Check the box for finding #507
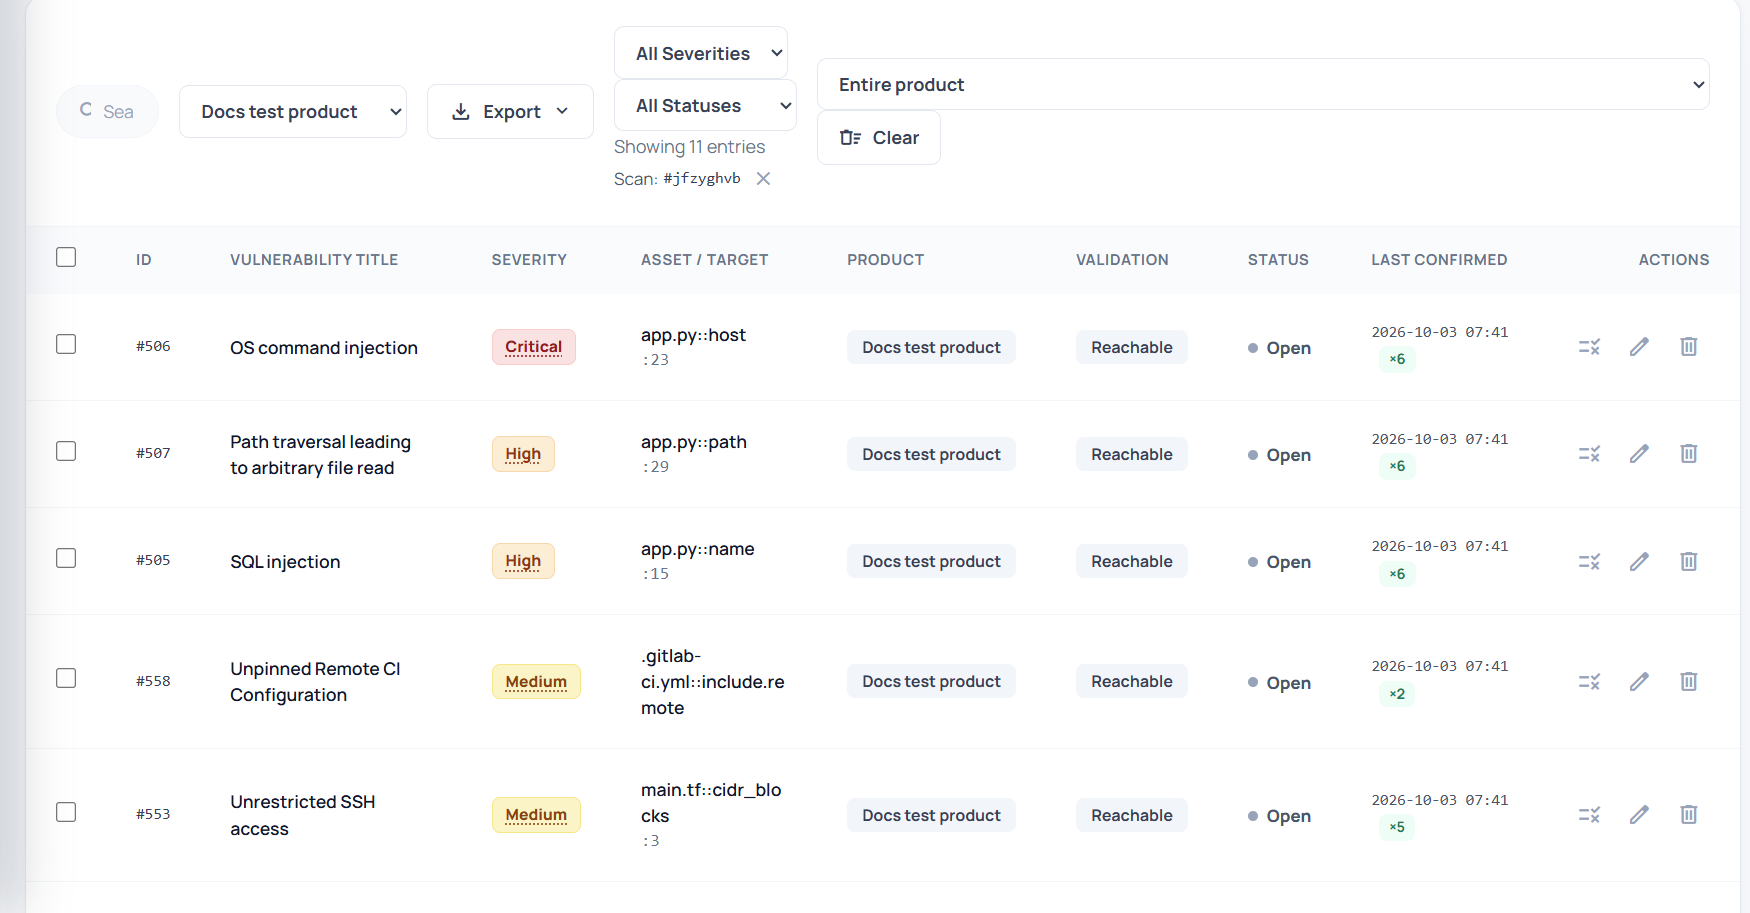The image size is (1750, 913). 66,451
